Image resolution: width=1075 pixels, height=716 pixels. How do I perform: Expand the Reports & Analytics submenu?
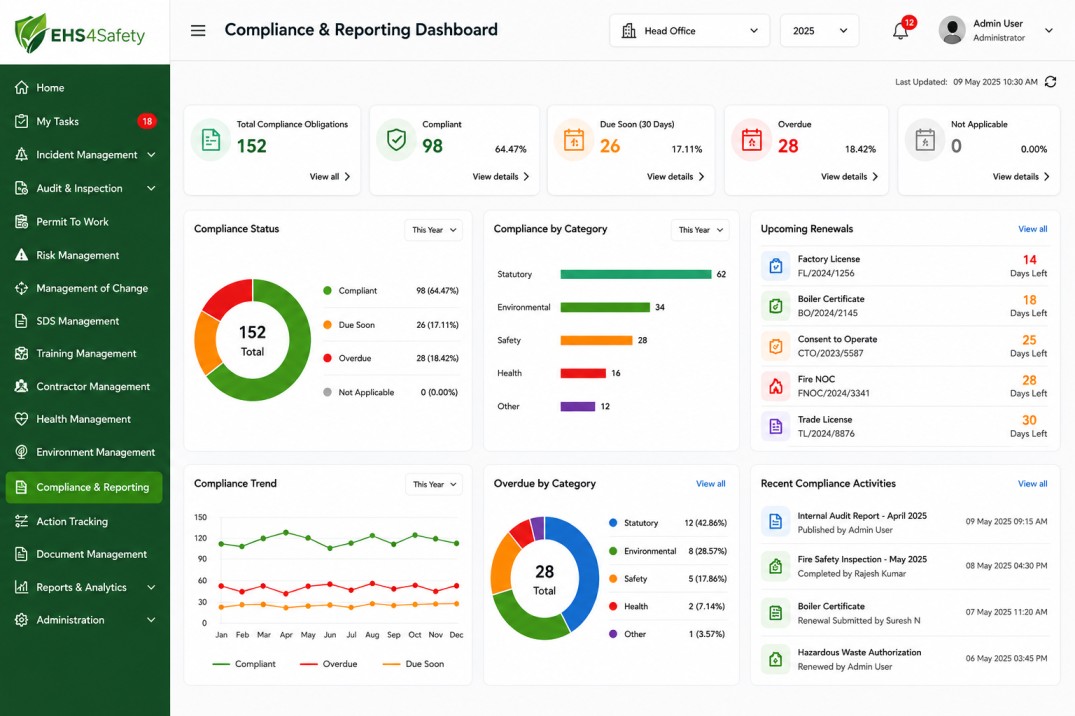click(152, 587)
